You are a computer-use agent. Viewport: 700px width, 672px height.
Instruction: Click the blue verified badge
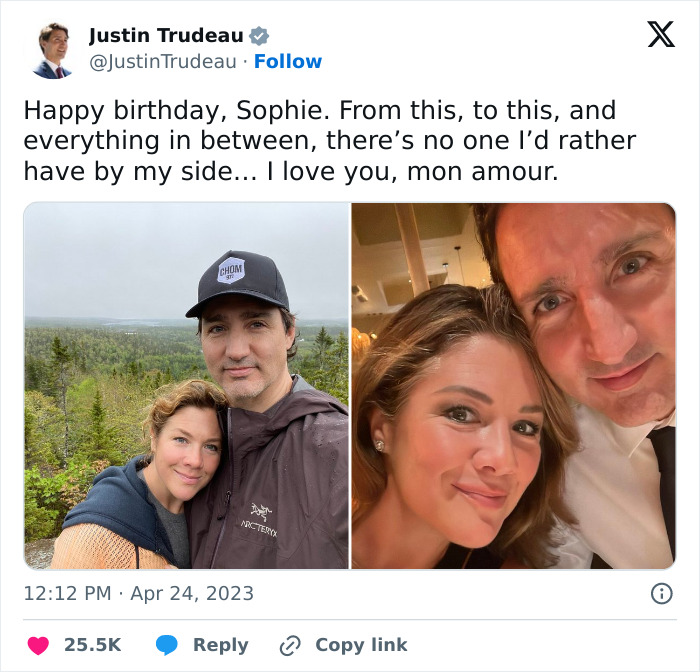tap(259, 36)
